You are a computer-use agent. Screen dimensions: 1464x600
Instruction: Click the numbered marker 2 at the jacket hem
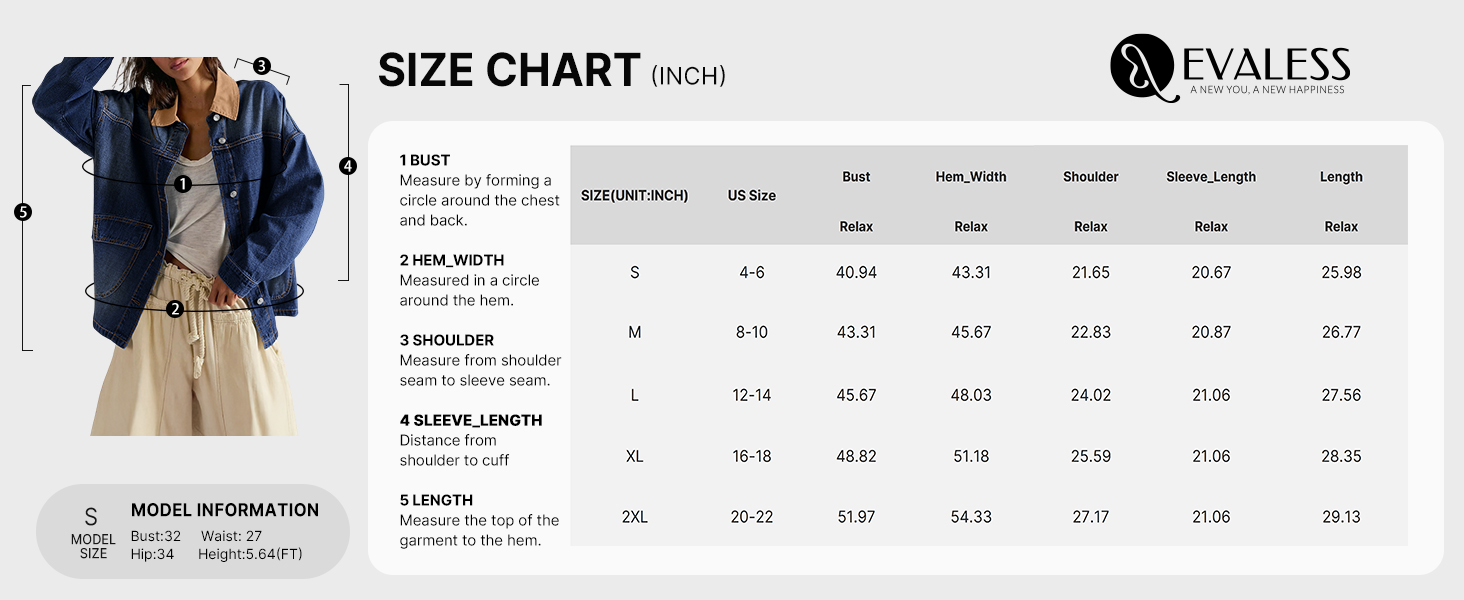(x=175, y=309)
